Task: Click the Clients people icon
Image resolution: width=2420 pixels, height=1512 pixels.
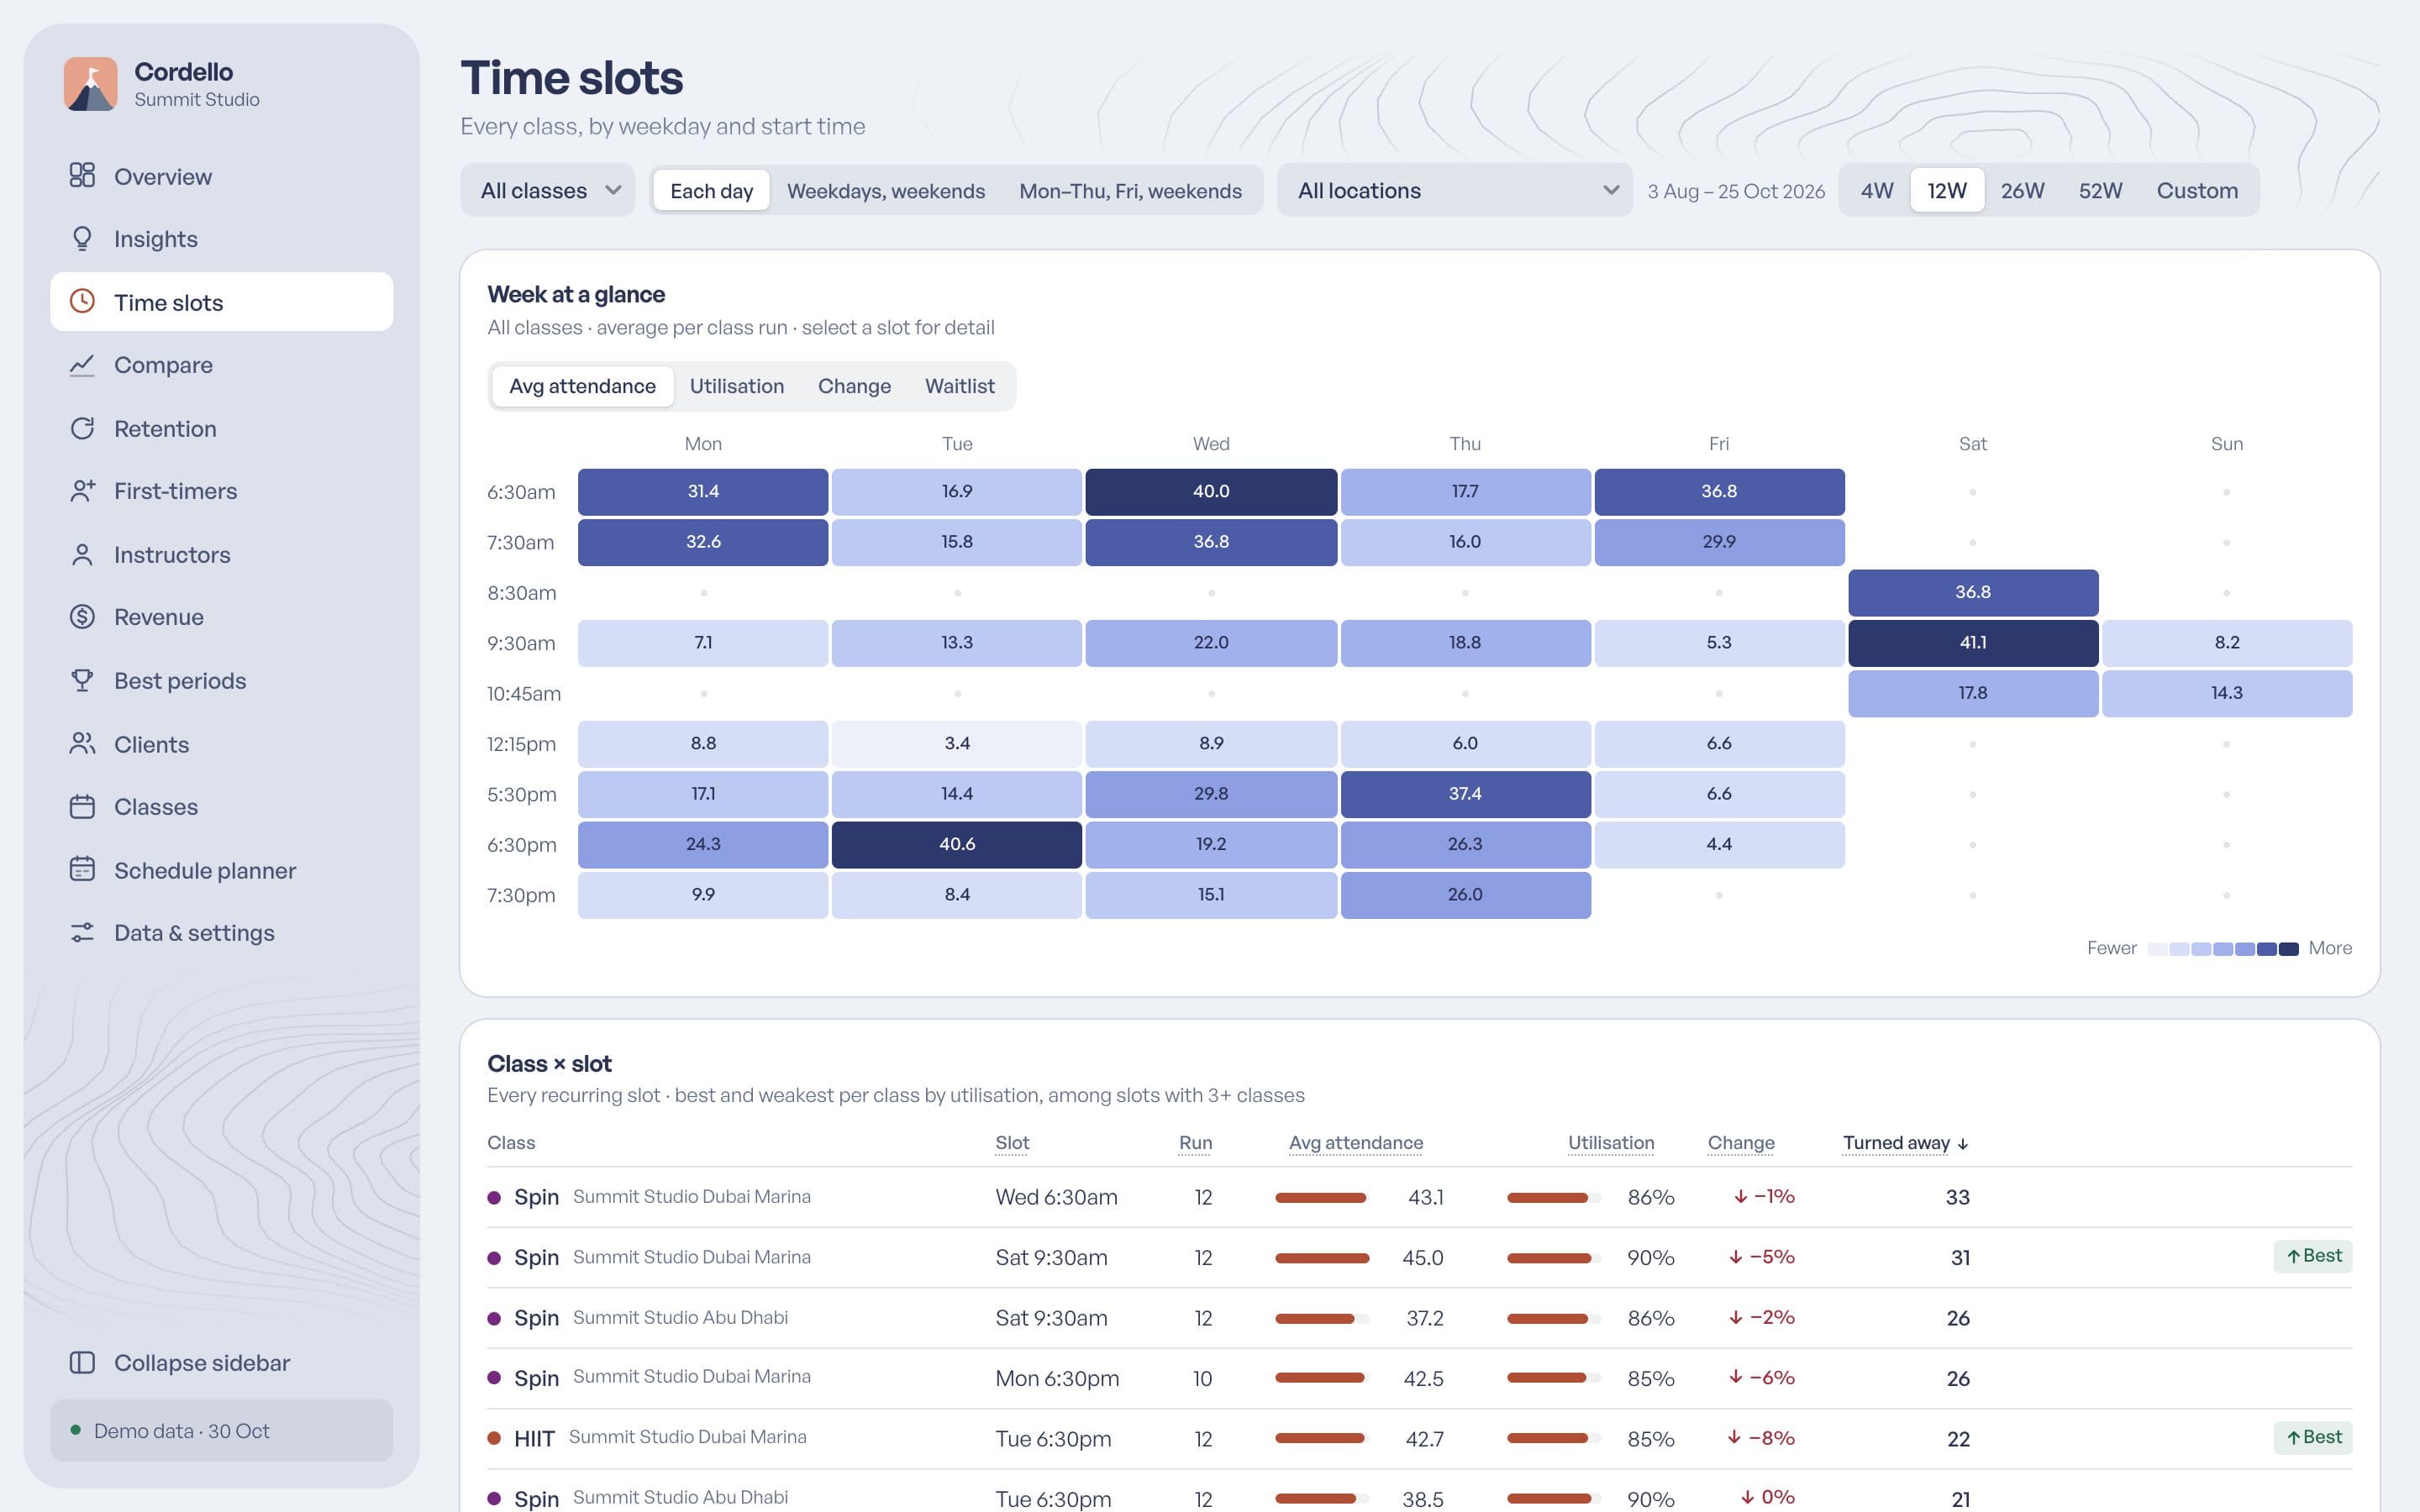Action: (82, 744)
